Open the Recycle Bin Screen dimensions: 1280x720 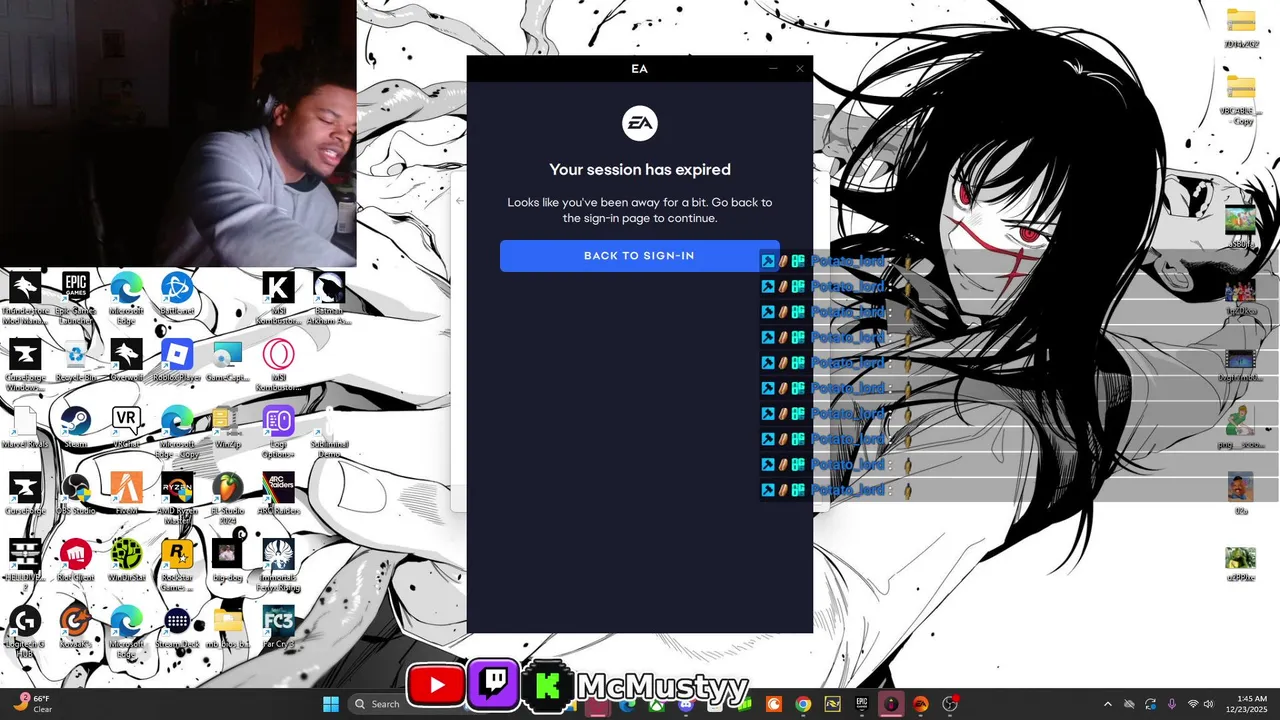(x=76, y=361)
